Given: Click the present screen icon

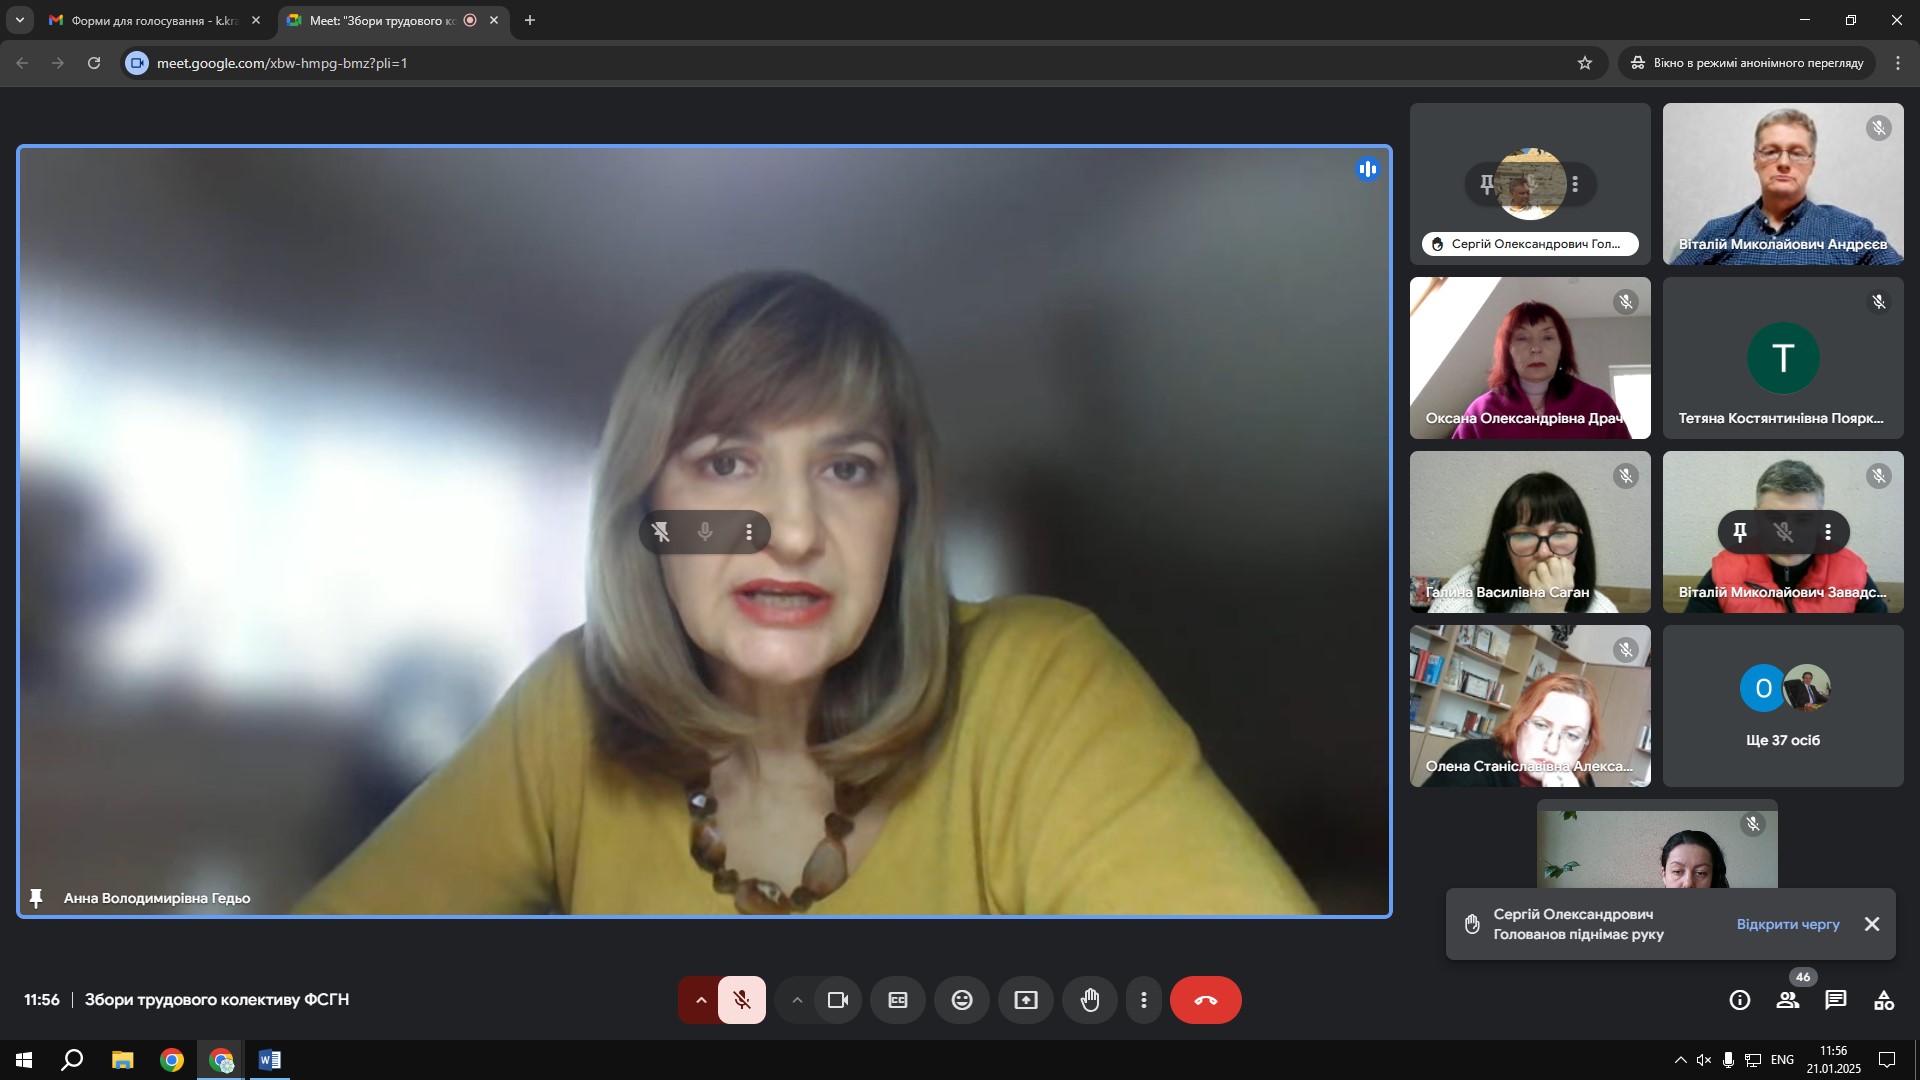Looking at the screenshot, I should [1026, 1000].
